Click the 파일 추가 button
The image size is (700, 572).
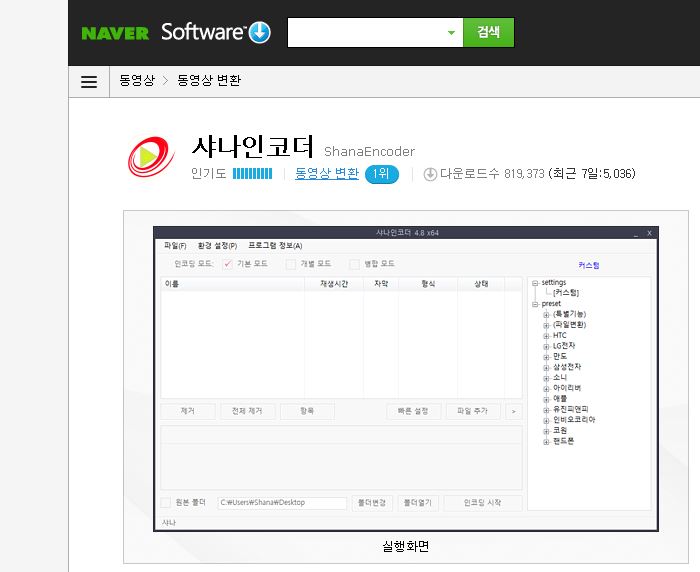tap(473, 411)
